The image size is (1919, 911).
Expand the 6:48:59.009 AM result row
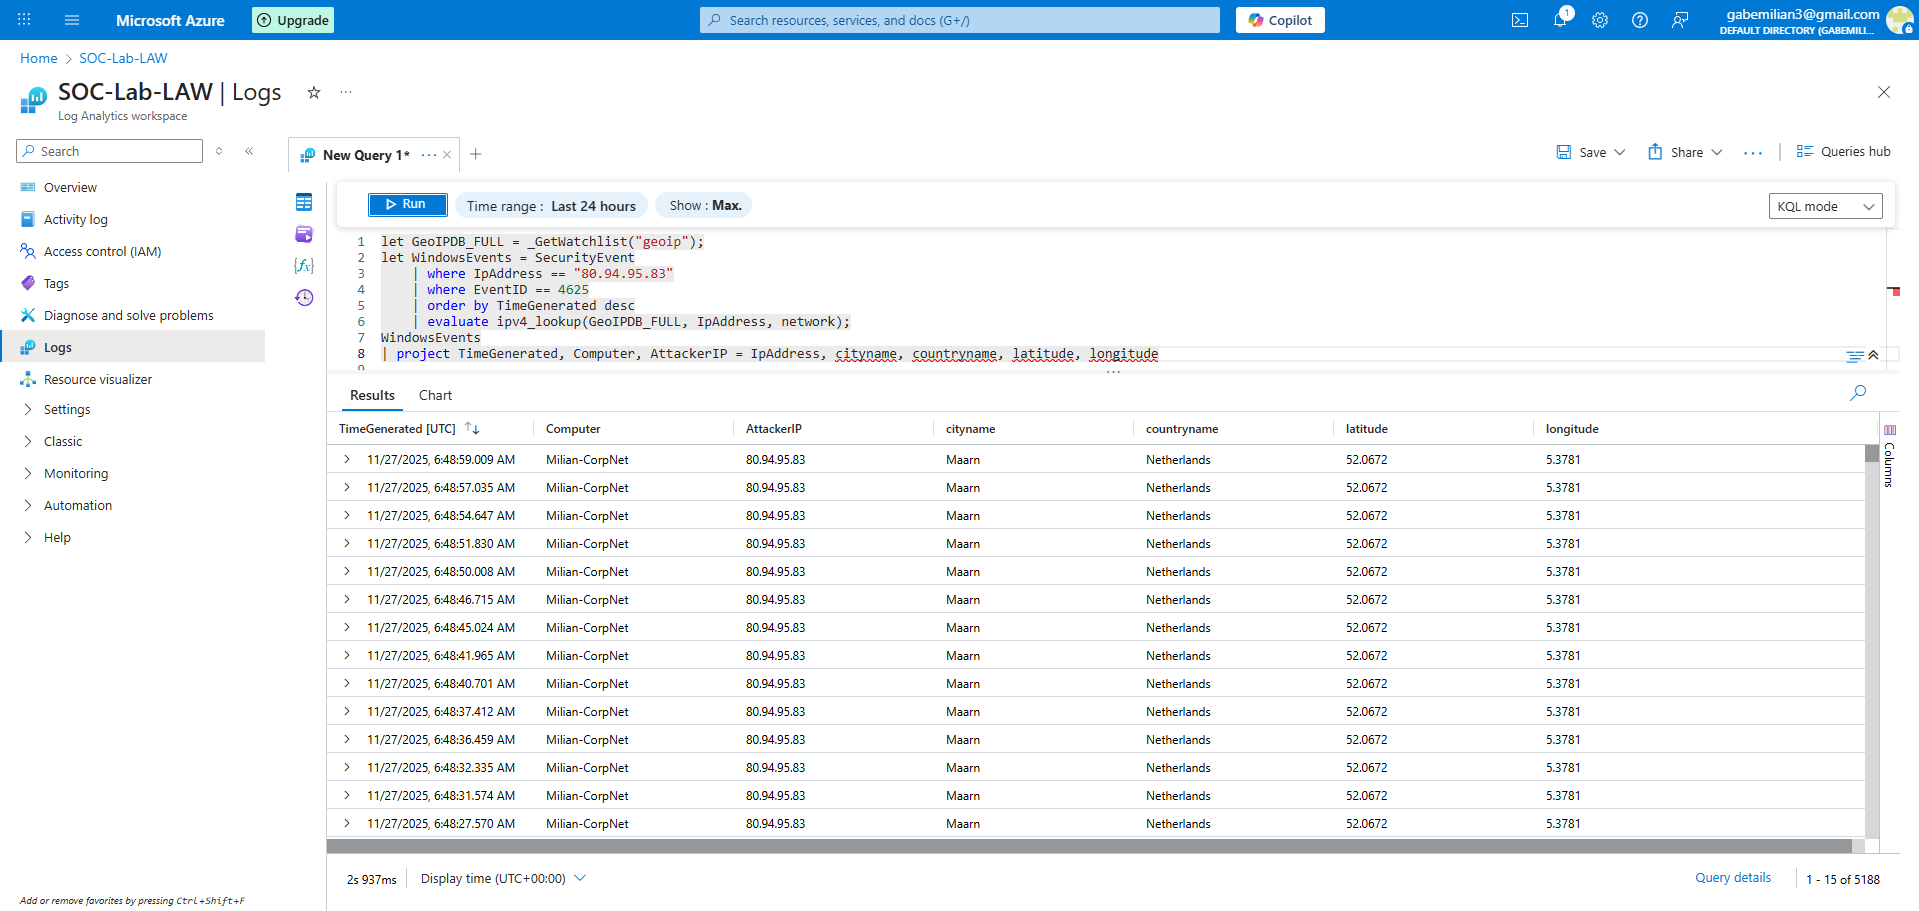pos(347,460)
